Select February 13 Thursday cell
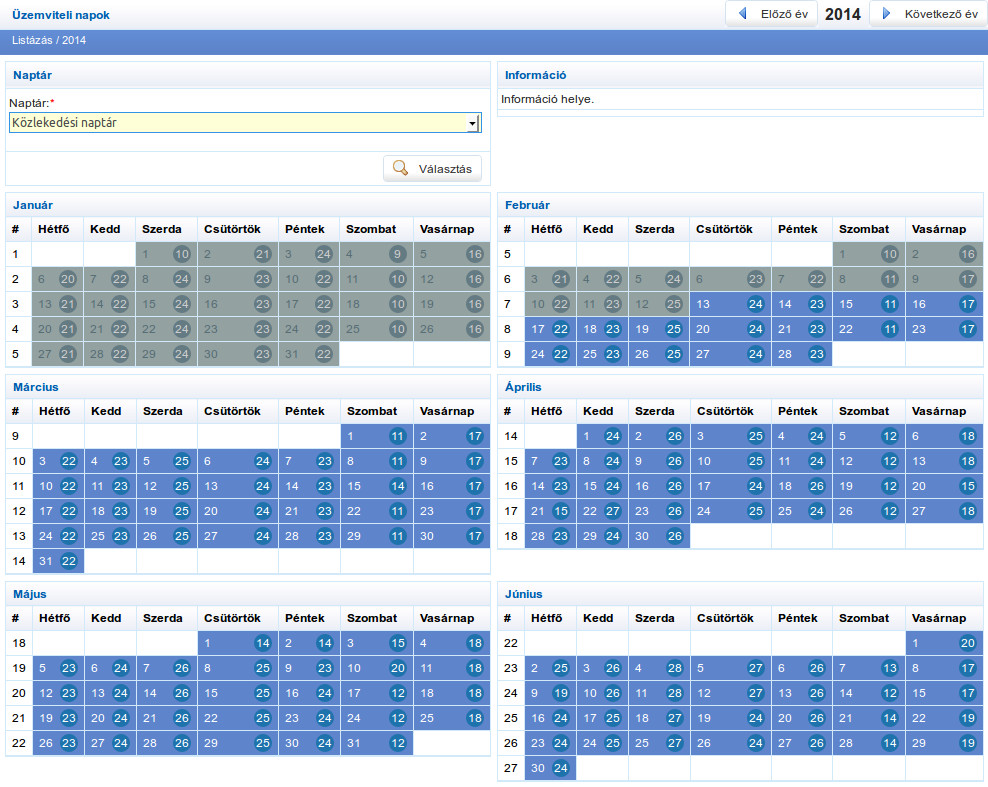The height and width of the screenshot is (787, 988). (730, 304)
